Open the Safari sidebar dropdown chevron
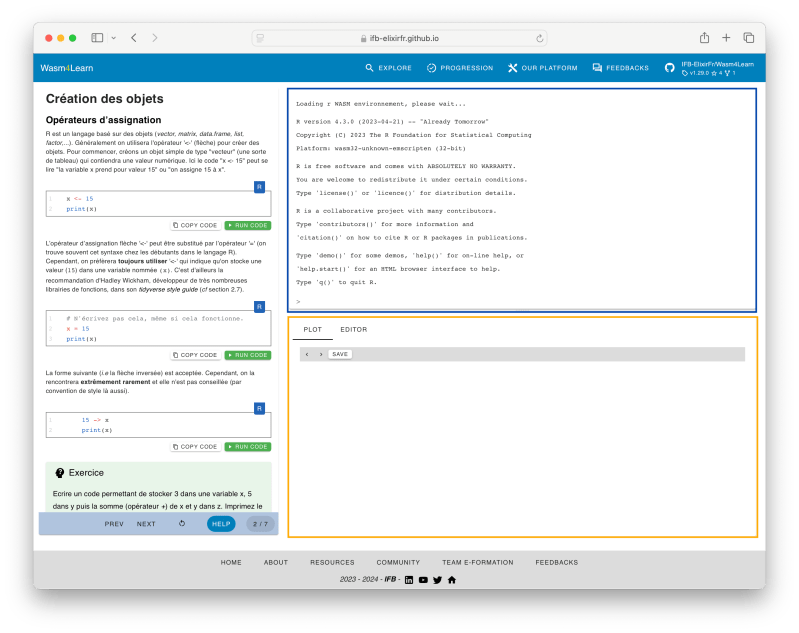This screenshot has width=799, height=633. coord(114,38)
